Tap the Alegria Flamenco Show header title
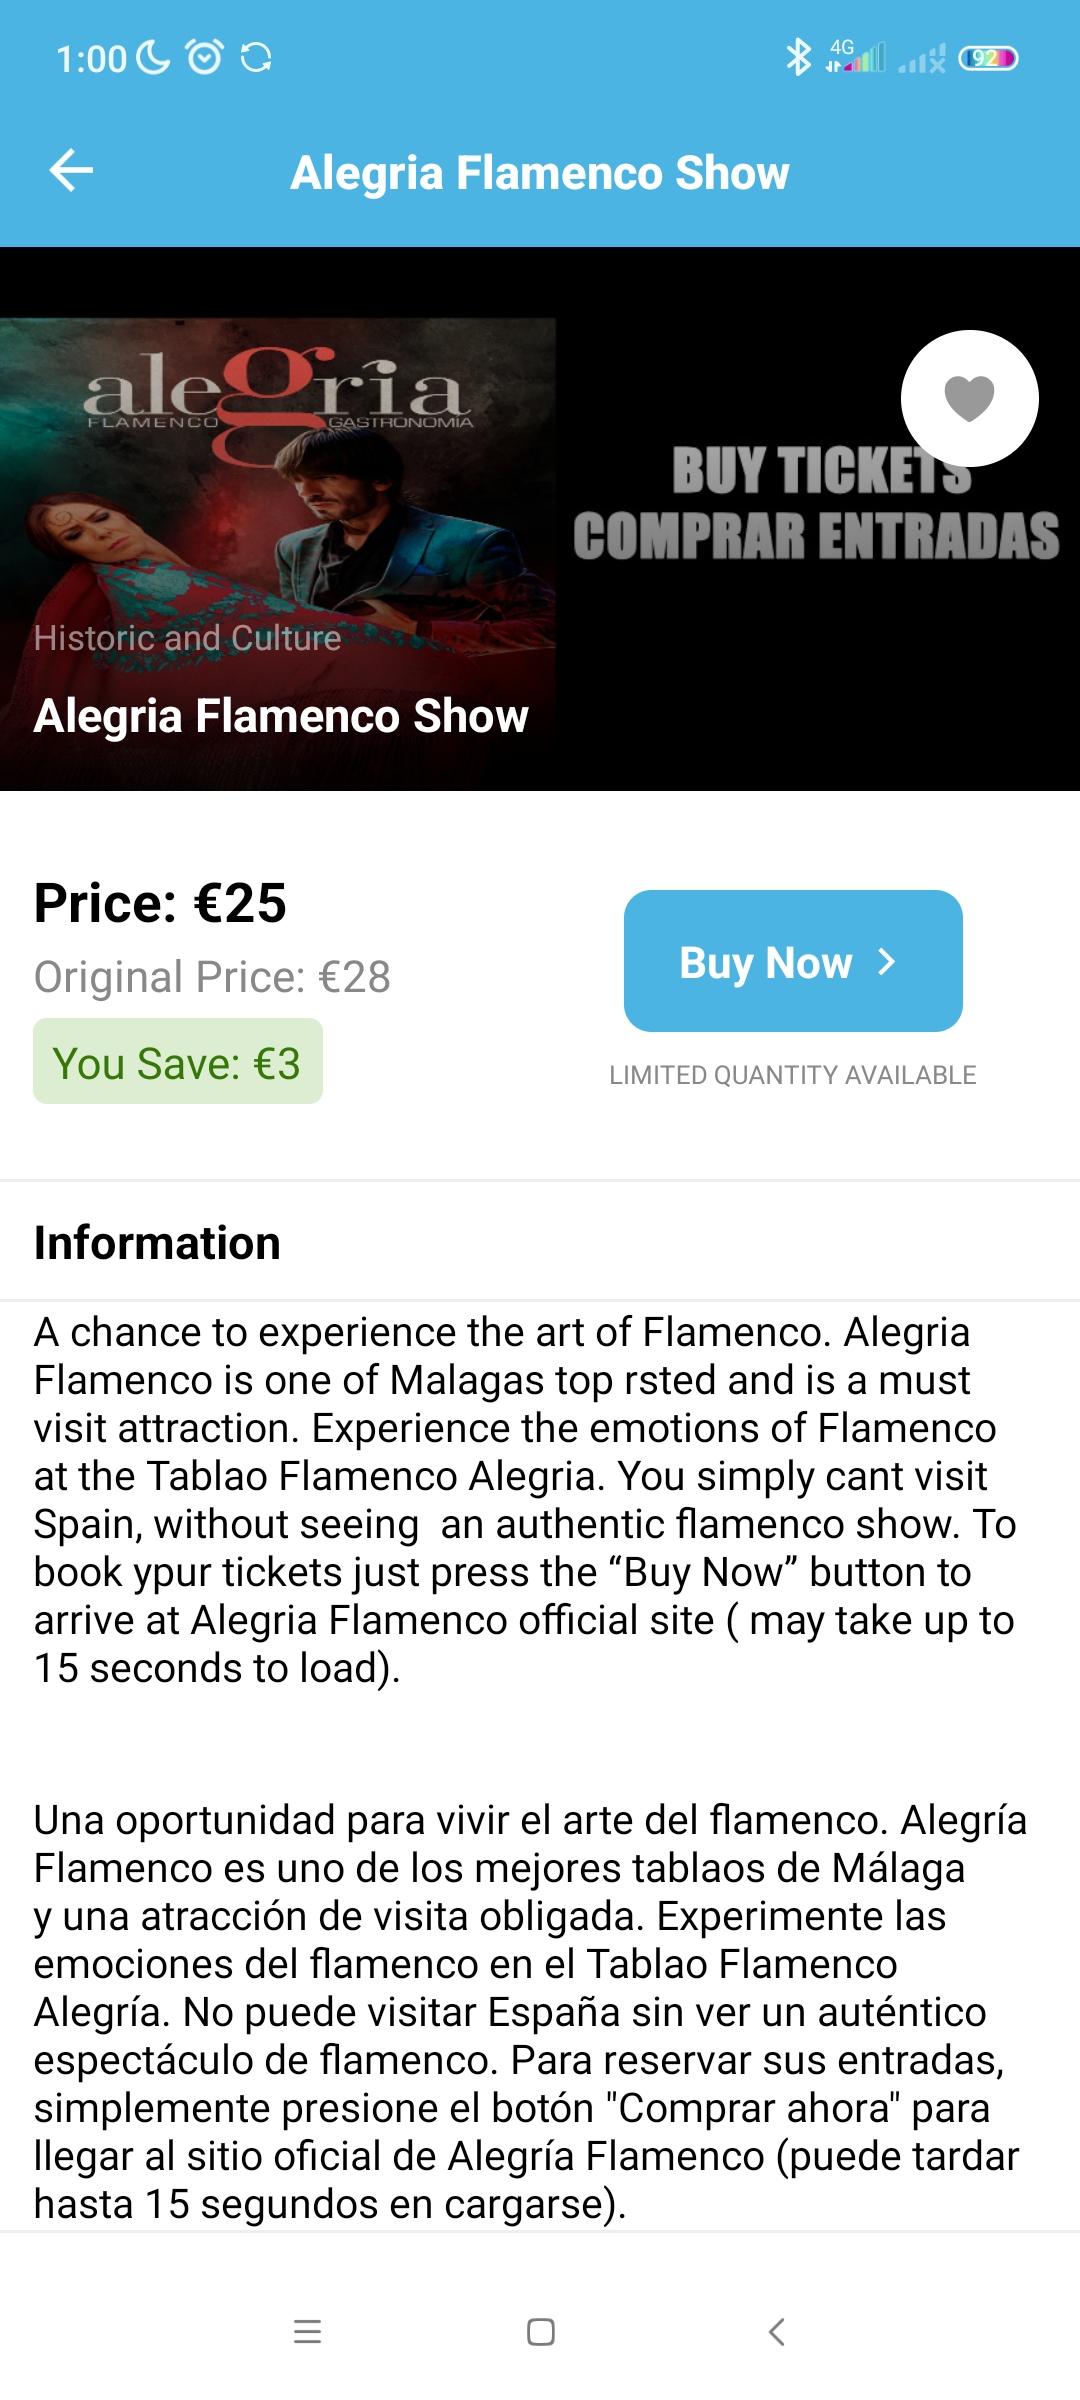 pos(540,172)
